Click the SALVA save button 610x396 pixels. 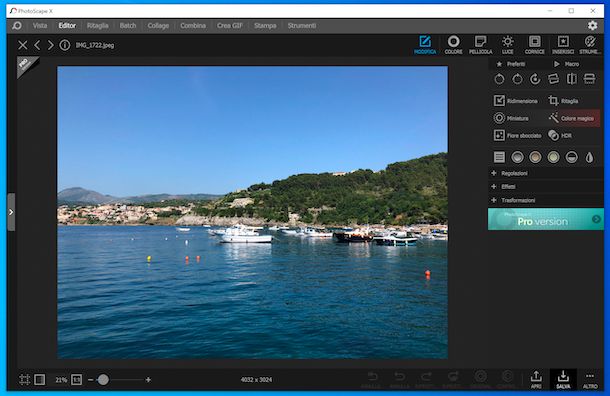pyautogui.click(x=563, y=379)
